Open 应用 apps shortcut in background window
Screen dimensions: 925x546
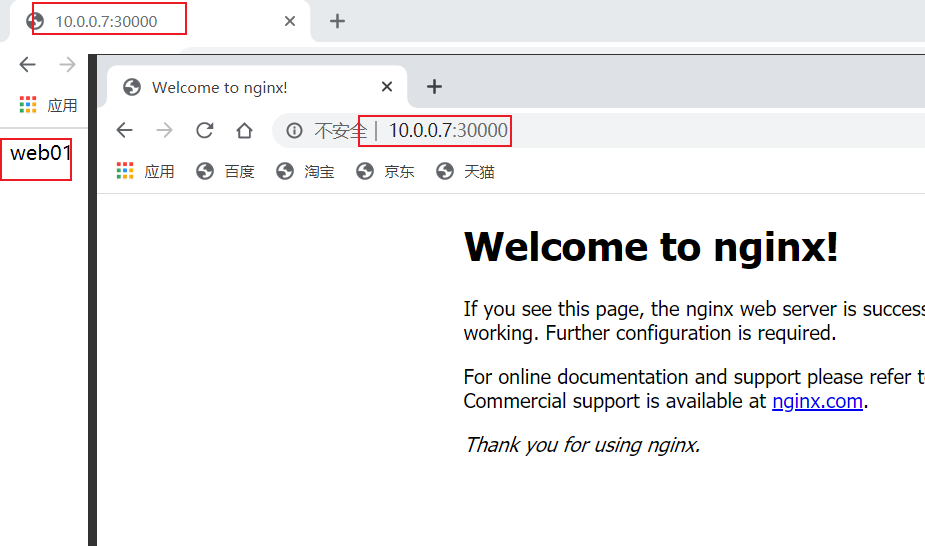point(48,105)
